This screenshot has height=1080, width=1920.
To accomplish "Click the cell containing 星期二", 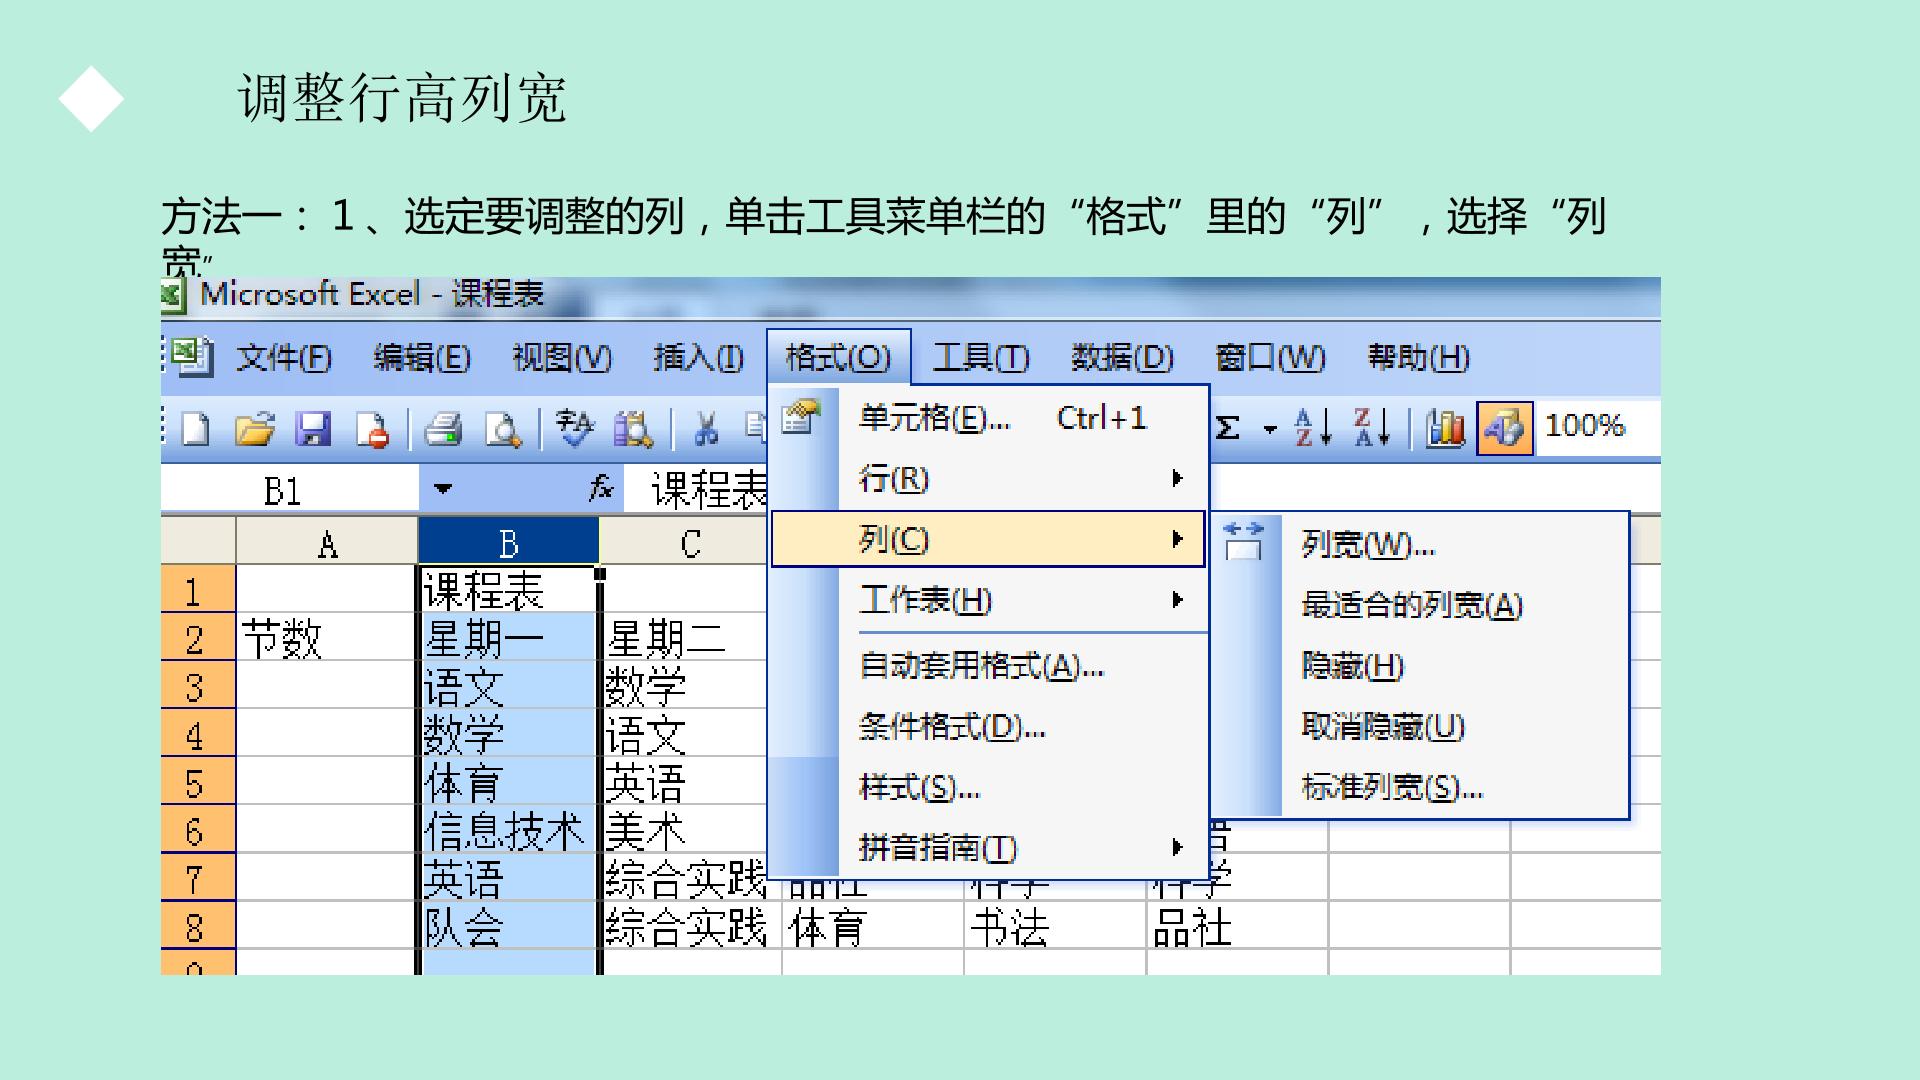I will point(684,637).
